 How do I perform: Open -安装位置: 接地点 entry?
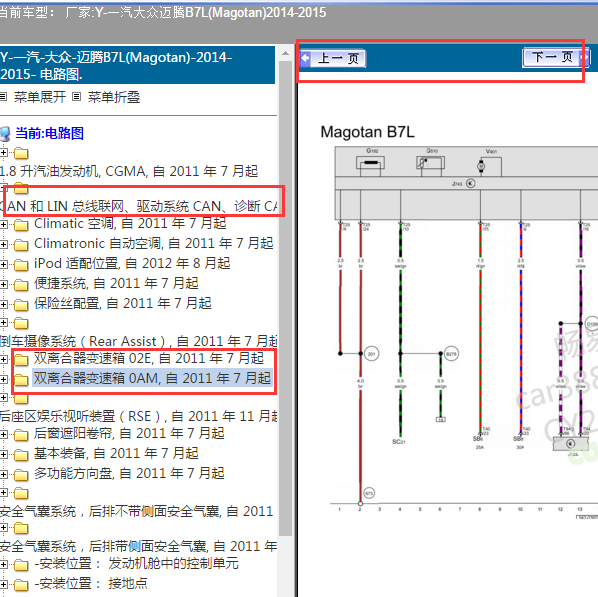91,583
